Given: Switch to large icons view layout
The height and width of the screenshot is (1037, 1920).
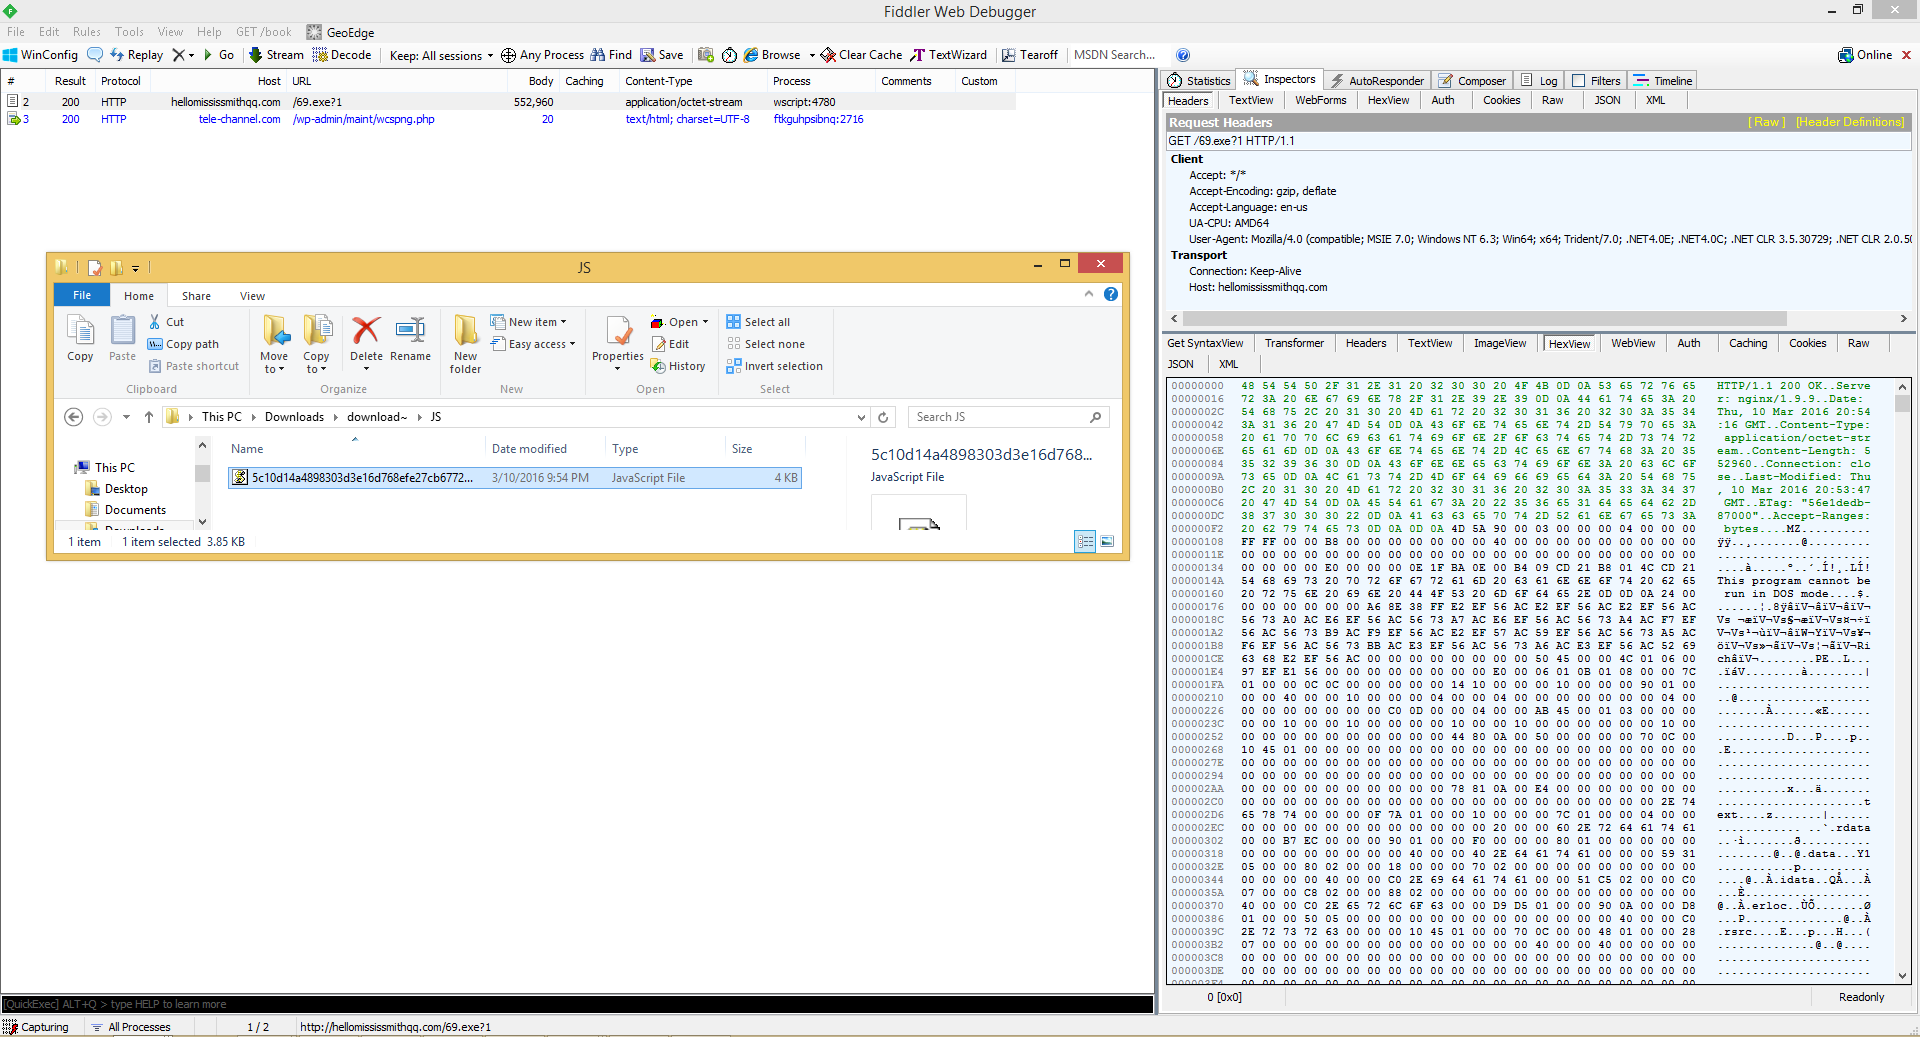Looking at the screenshot, I should (x=1107, y=542).
